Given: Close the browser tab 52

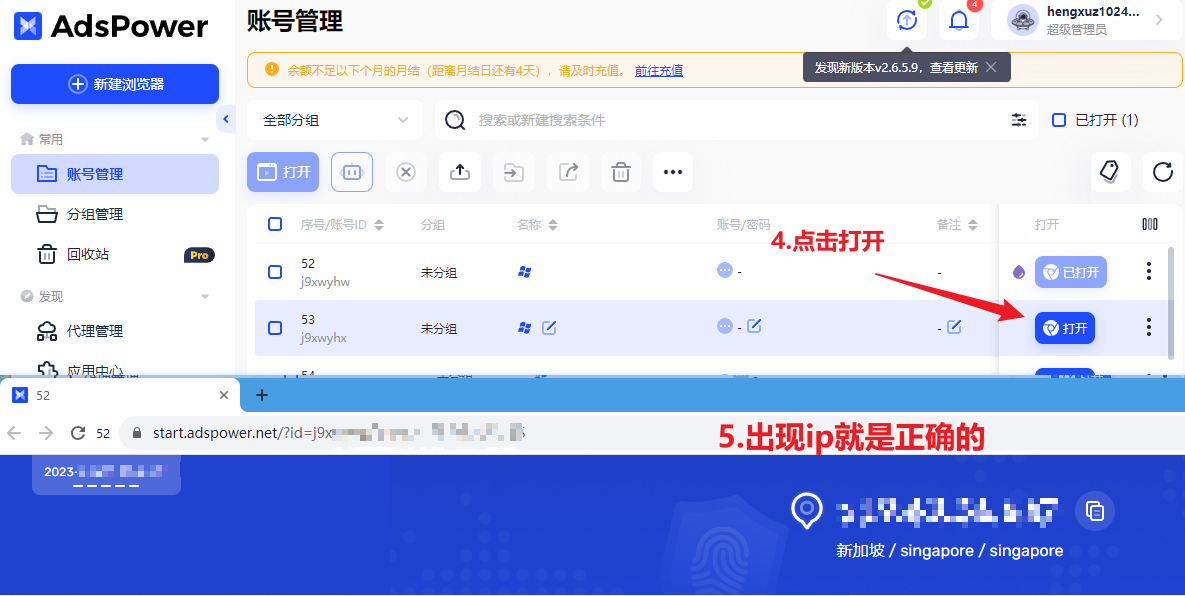Looking at the screenshot, I should click(224, 395).
